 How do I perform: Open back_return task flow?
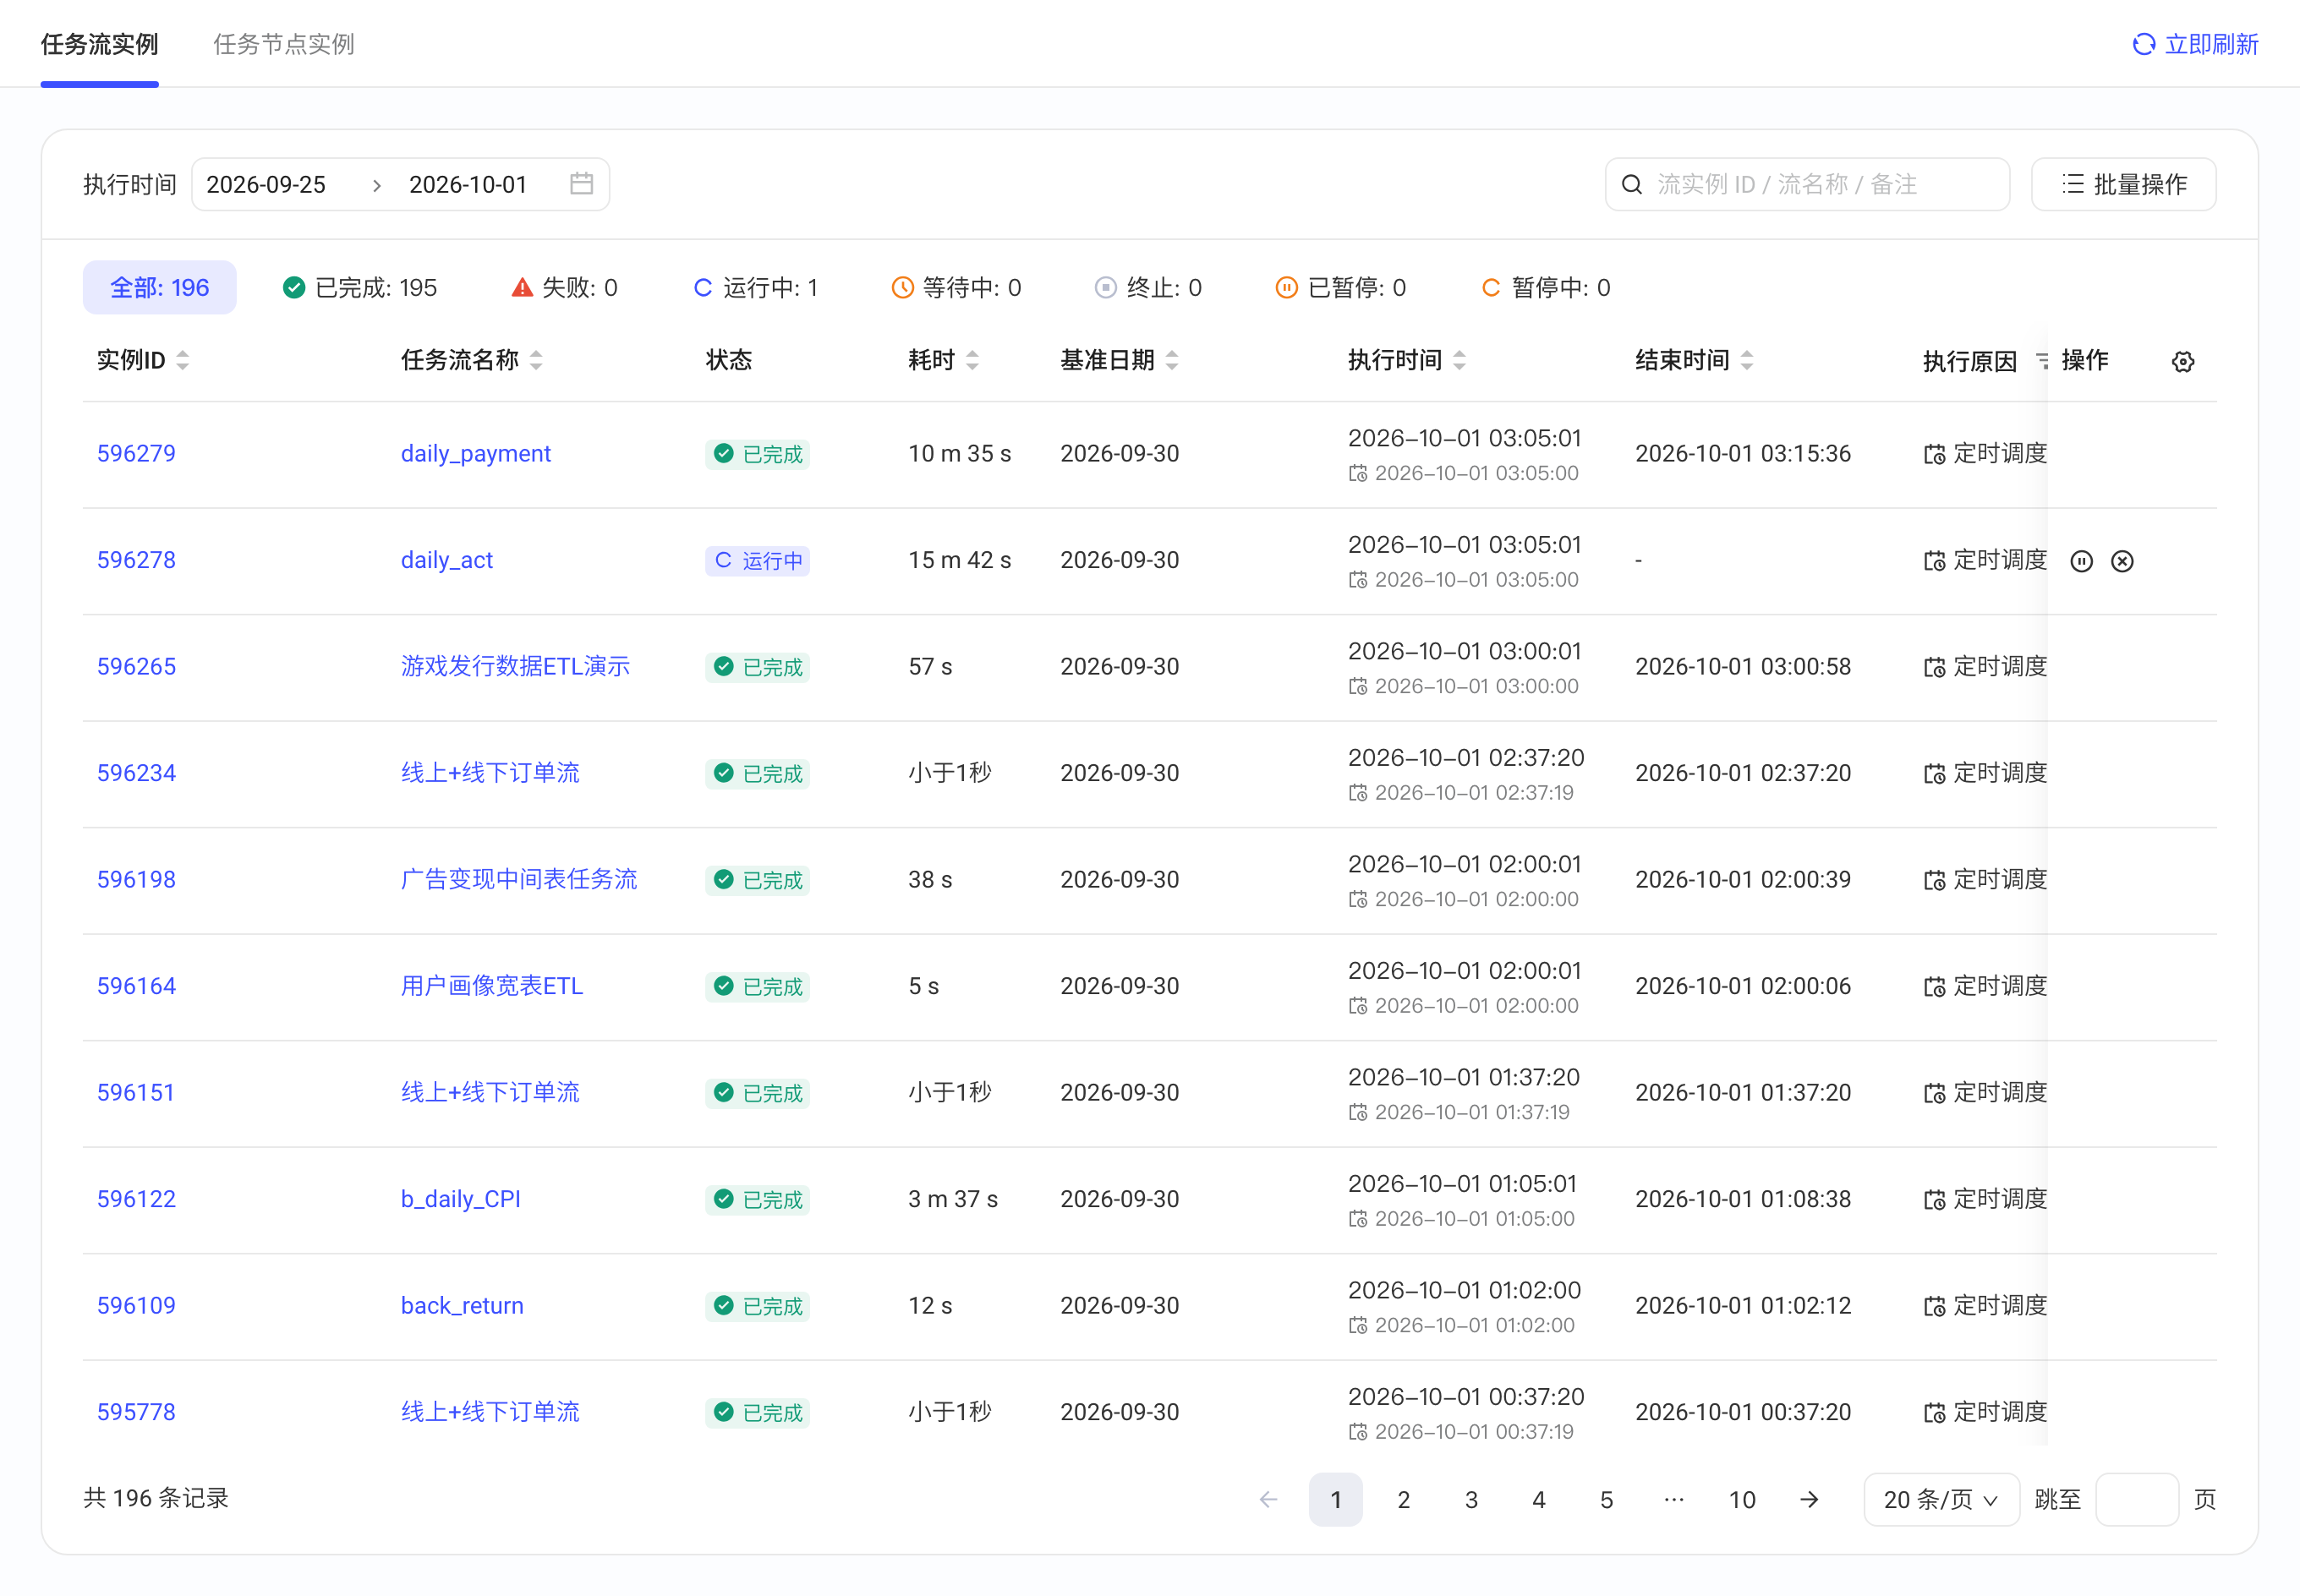462,1306
